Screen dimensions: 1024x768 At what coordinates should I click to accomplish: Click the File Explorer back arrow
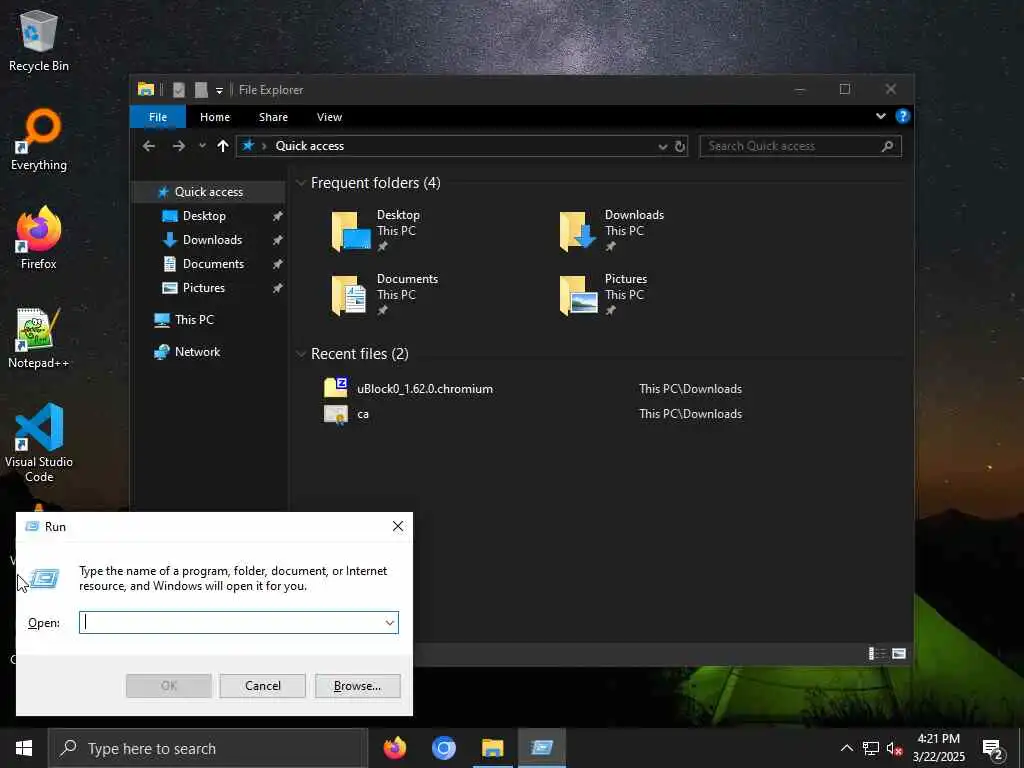[149, 146]
